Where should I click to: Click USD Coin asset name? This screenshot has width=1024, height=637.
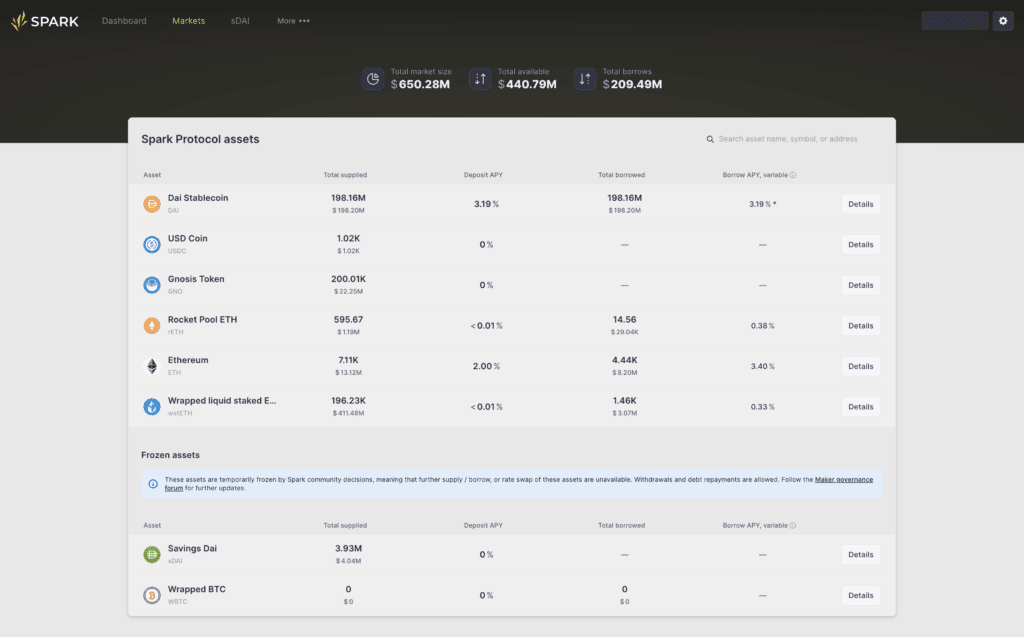click(x=187, y=238)
